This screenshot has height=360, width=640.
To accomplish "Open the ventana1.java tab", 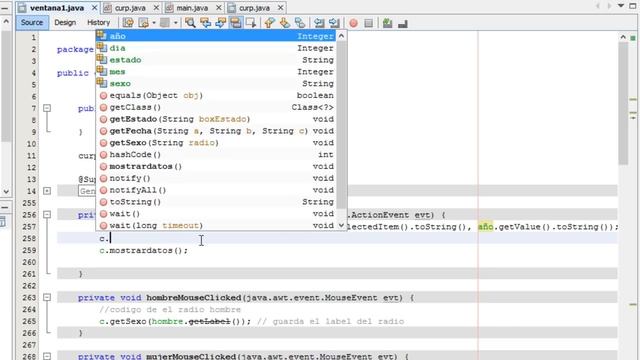I will (x=56, y=8).
